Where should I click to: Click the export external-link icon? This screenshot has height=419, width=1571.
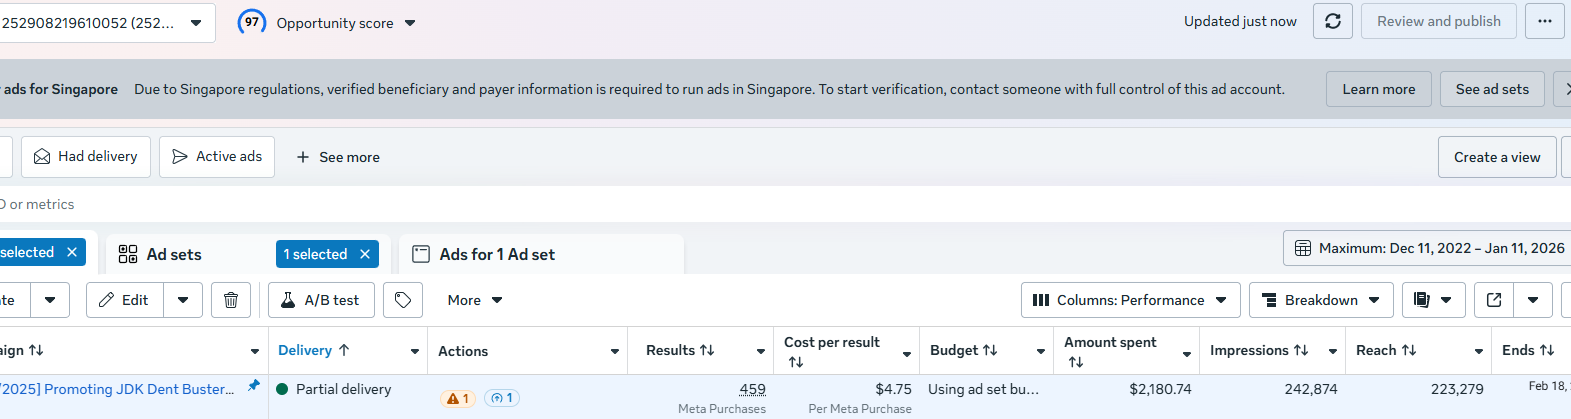coord(1494,300)
